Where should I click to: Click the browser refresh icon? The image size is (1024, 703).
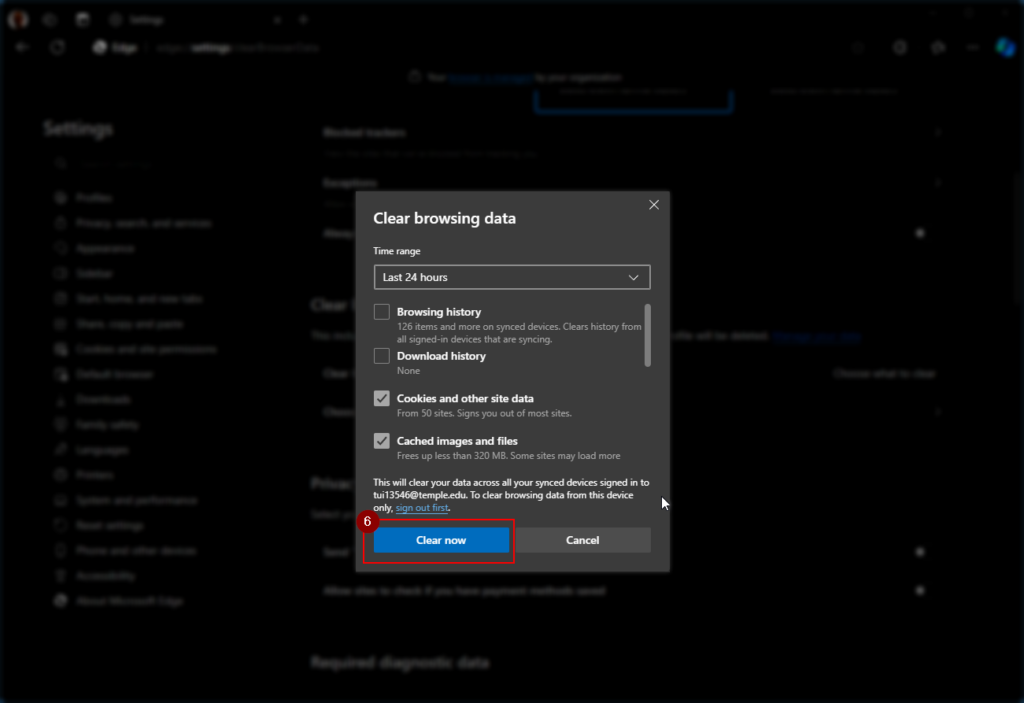(57, 47)
